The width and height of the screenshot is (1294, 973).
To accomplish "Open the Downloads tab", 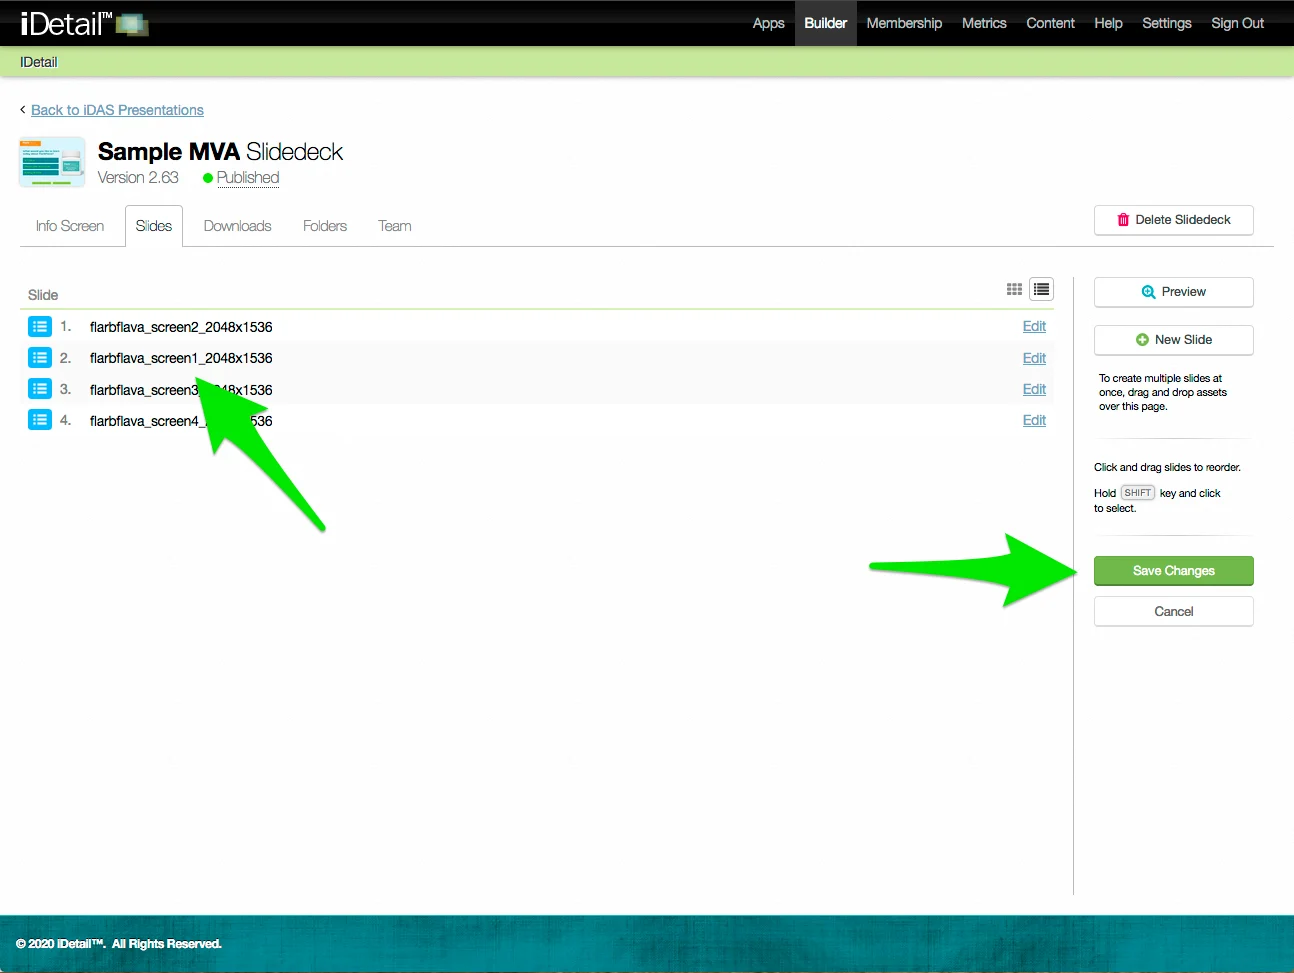I will [x=237, y=226].
